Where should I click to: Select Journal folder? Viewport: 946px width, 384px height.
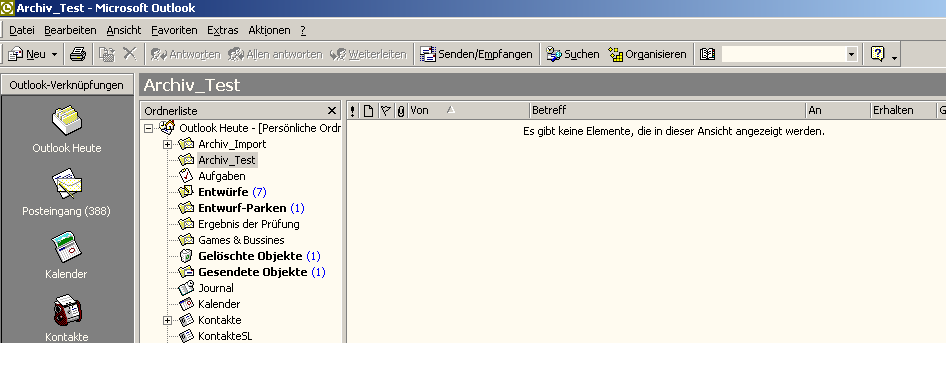pos(215,288)
